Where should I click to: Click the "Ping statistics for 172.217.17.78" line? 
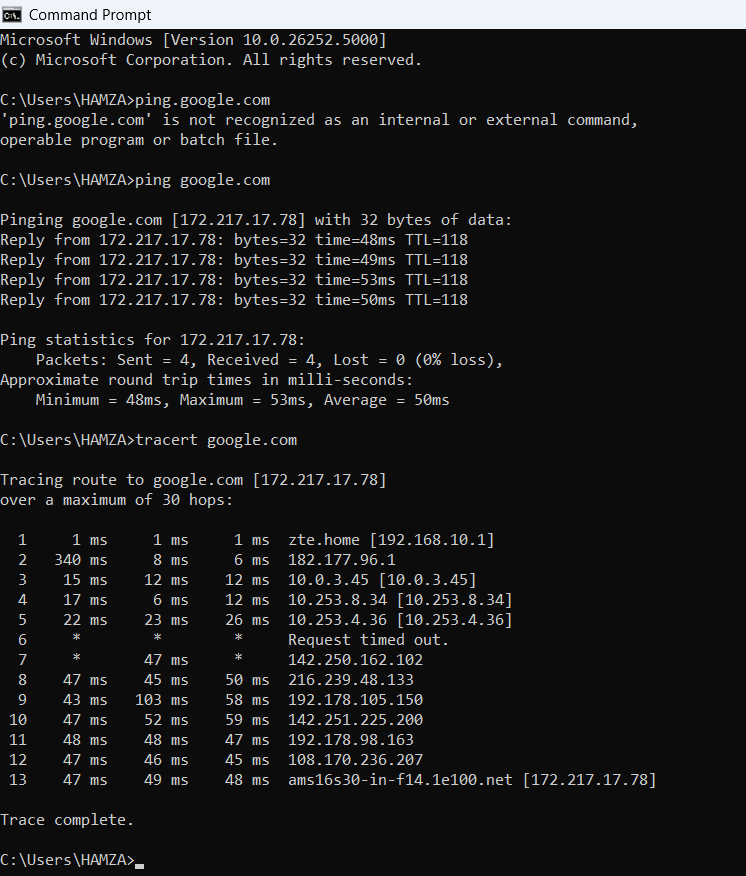[152, 340]
